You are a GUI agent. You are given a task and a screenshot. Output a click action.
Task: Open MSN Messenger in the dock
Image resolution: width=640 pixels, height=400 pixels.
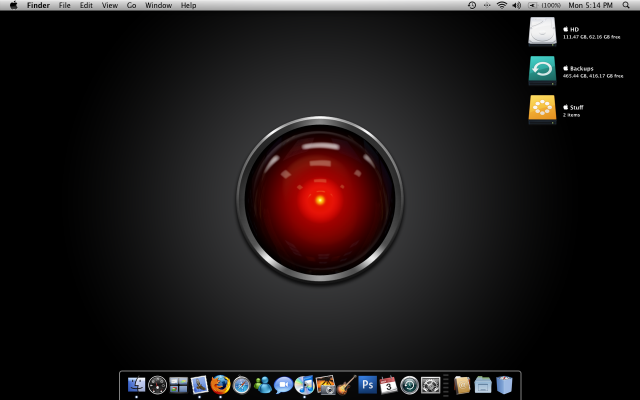tap(262, 385)
